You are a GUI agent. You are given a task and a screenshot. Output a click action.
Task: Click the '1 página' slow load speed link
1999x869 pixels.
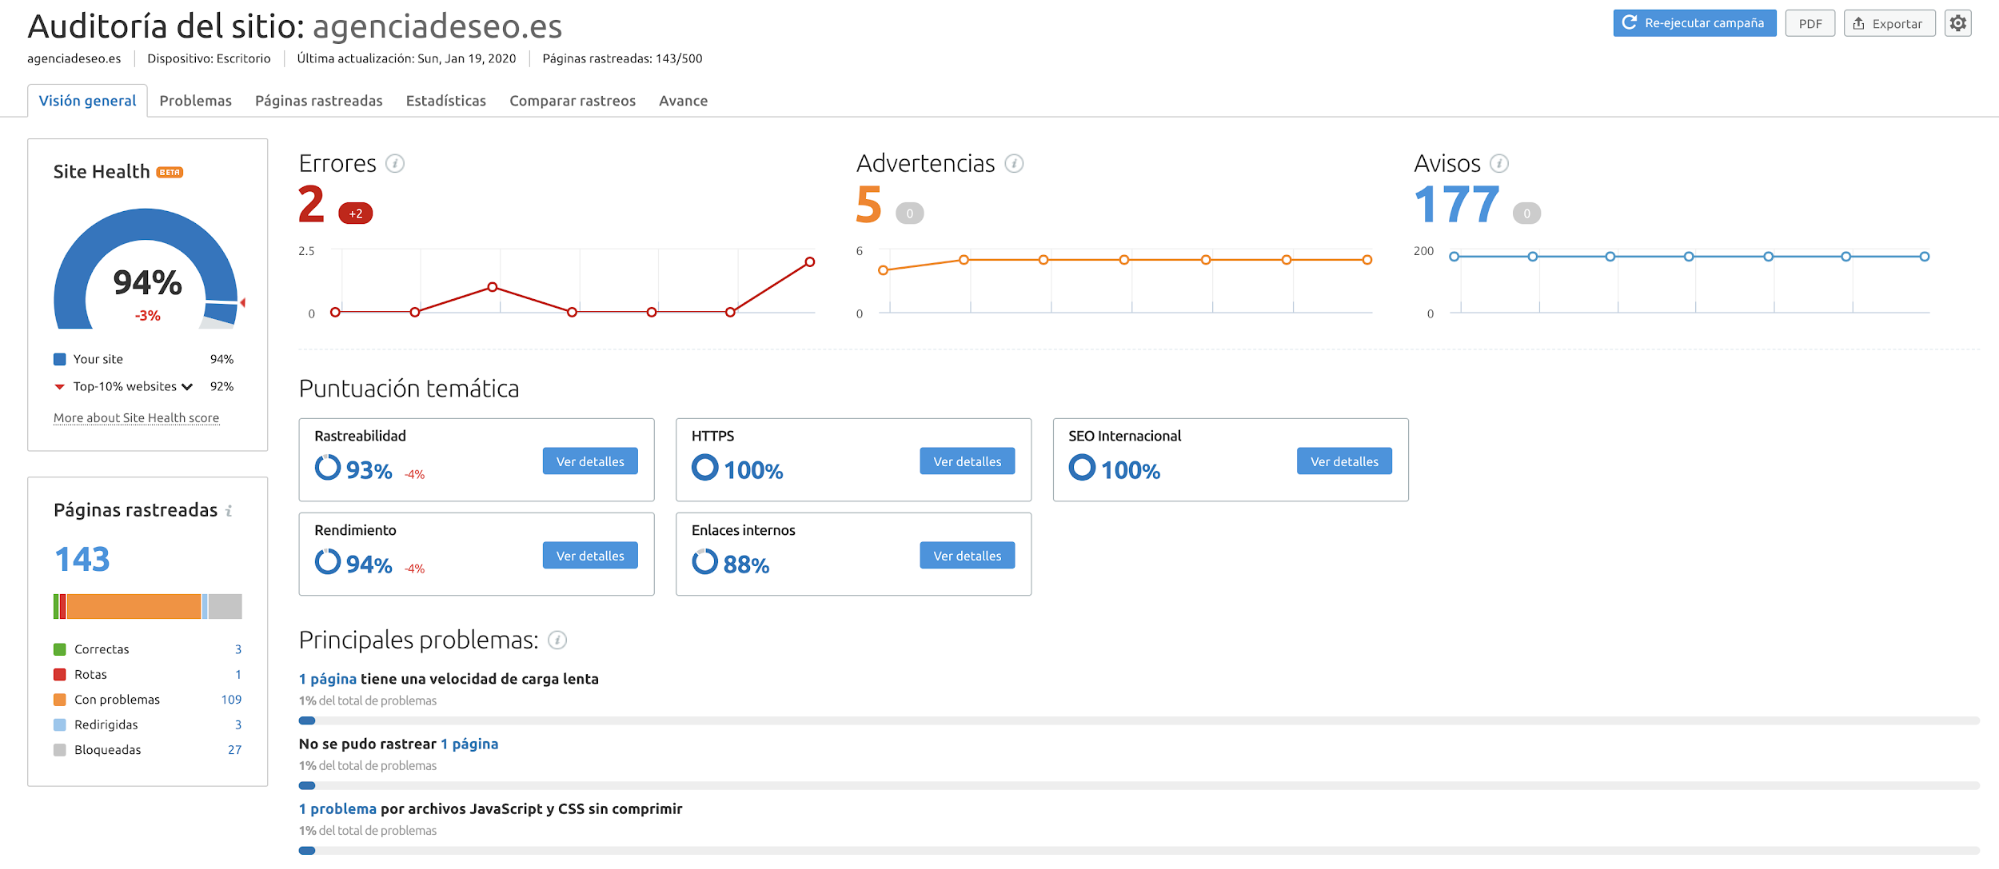328,679
